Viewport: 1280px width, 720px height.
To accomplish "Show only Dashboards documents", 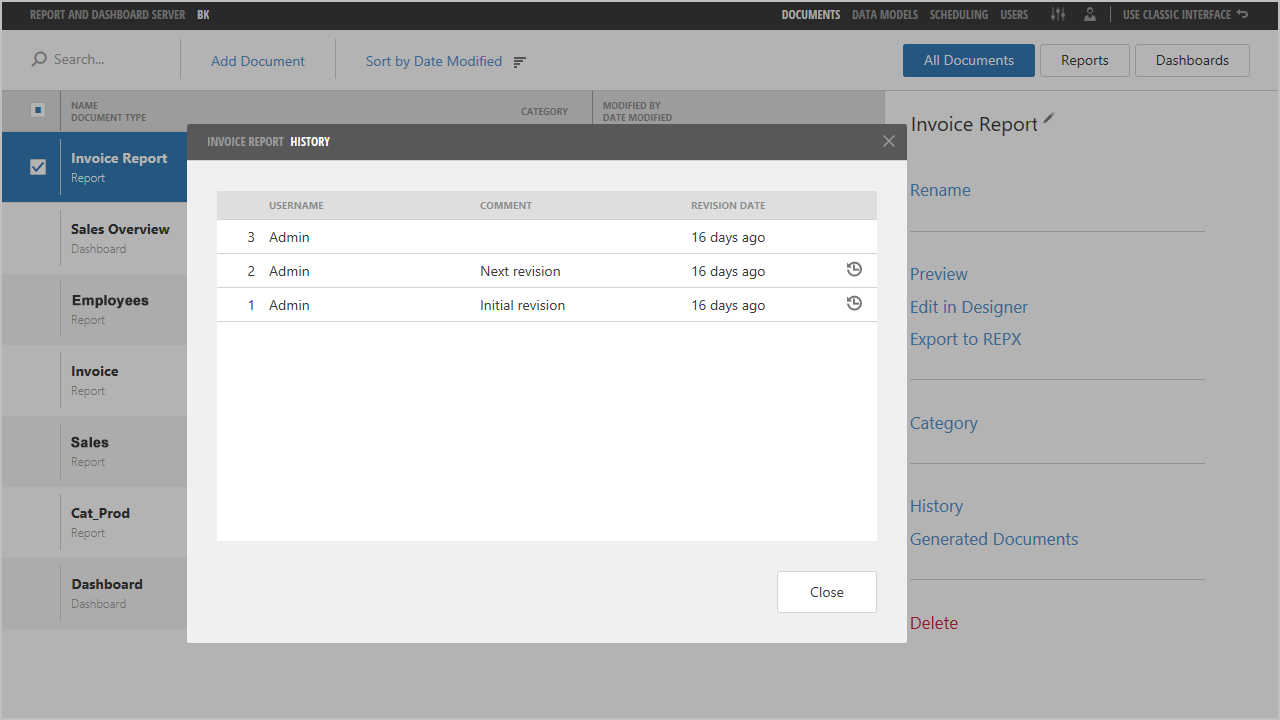I will click(1192, 60).
